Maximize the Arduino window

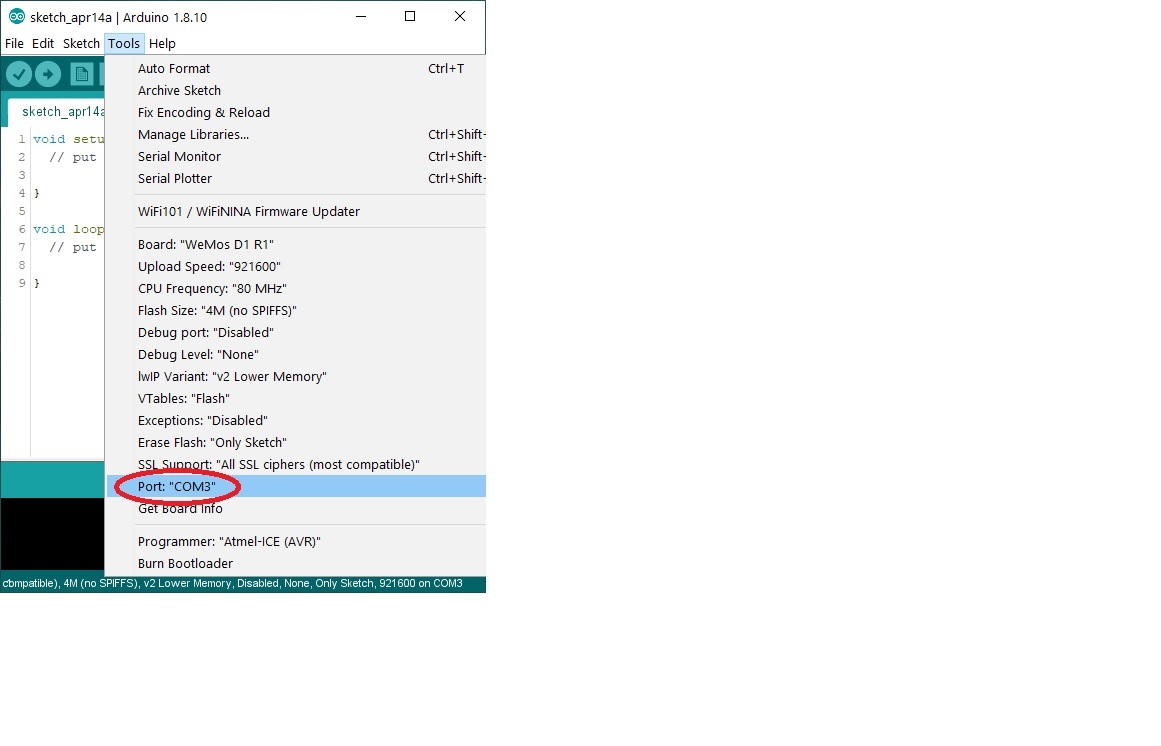(410, 16)
